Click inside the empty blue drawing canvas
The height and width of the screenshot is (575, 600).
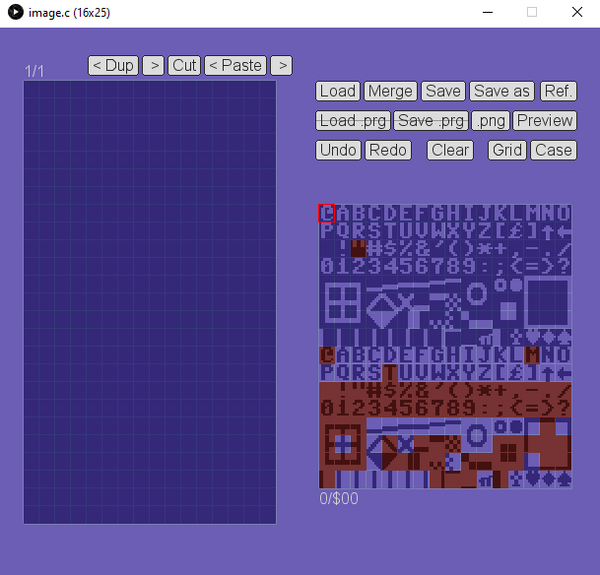pyautogui.click(x=150, y=300)
